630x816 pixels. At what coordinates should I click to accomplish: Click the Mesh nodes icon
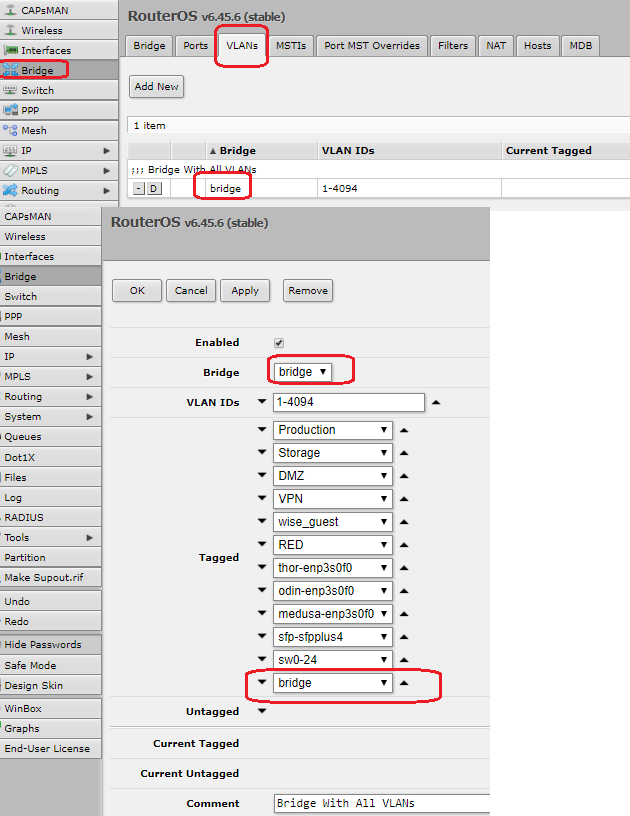[10, 130]
